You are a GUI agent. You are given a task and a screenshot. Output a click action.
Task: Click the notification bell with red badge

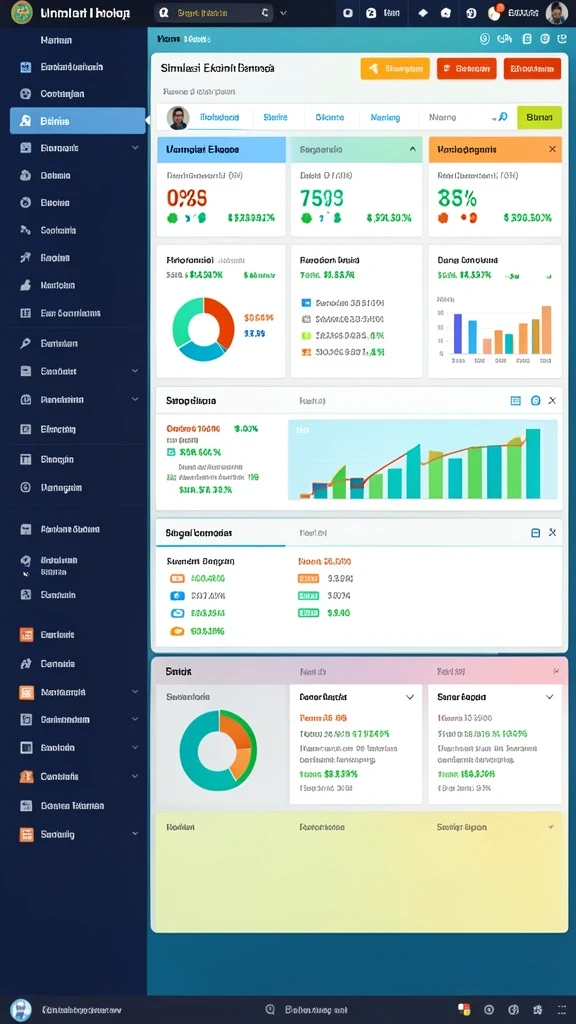click(494, 12)
